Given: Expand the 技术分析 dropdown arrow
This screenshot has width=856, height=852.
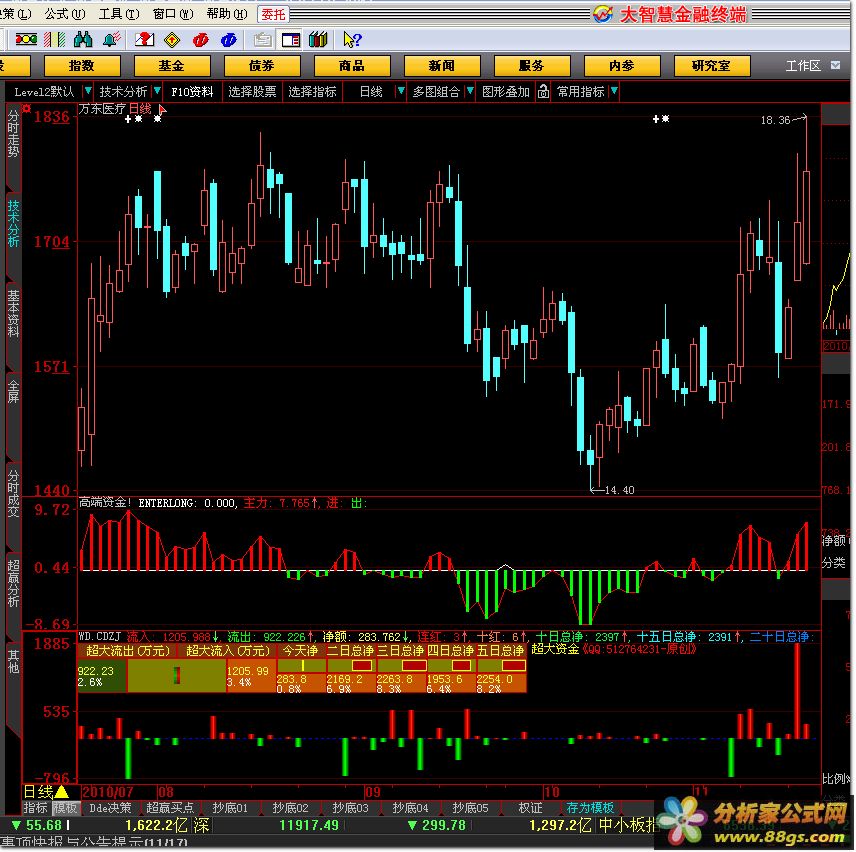Looking at the screenshot, I should pyautogui.click(x=157, y=91).
